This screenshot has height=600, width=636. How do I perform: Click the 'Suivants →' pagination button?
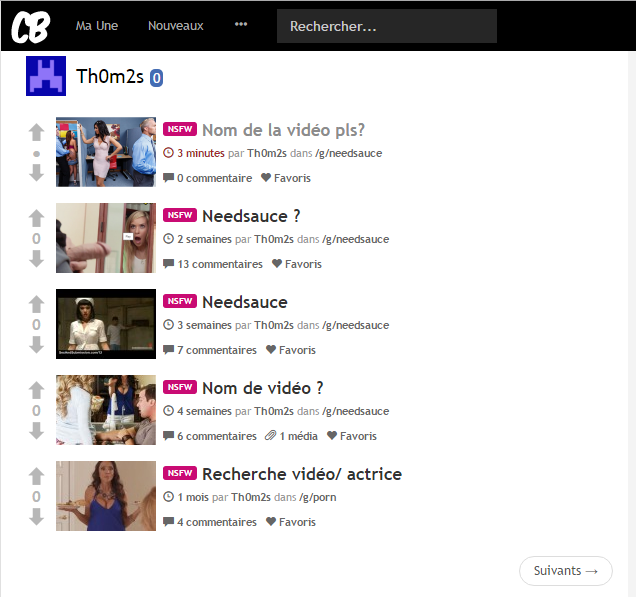(x=565, y=571)
